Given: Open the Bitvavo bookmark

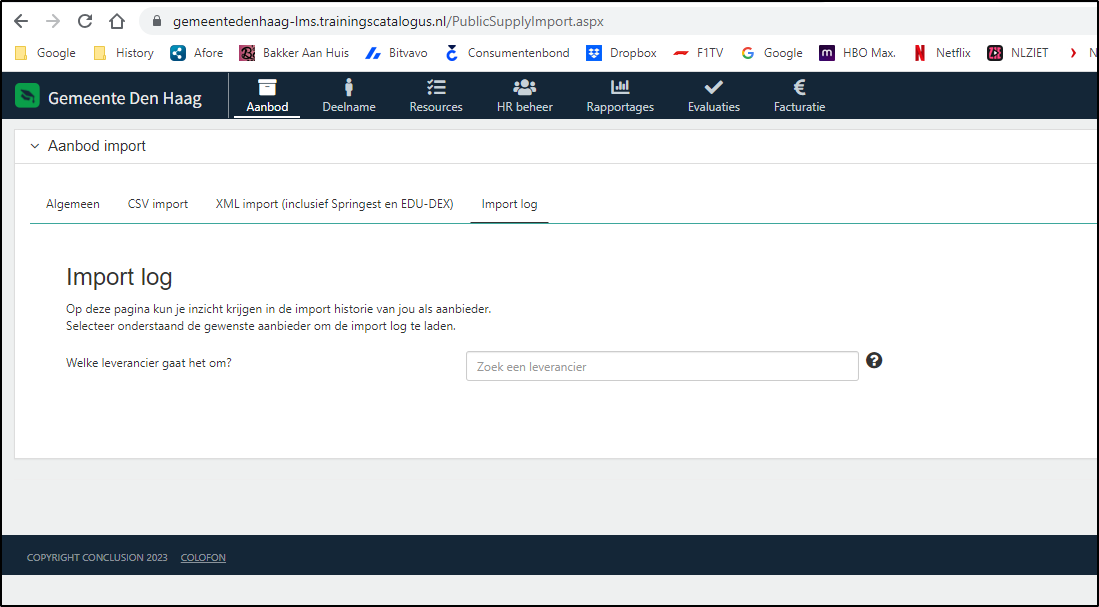Looking at the screenshot, I should (396, 52).
